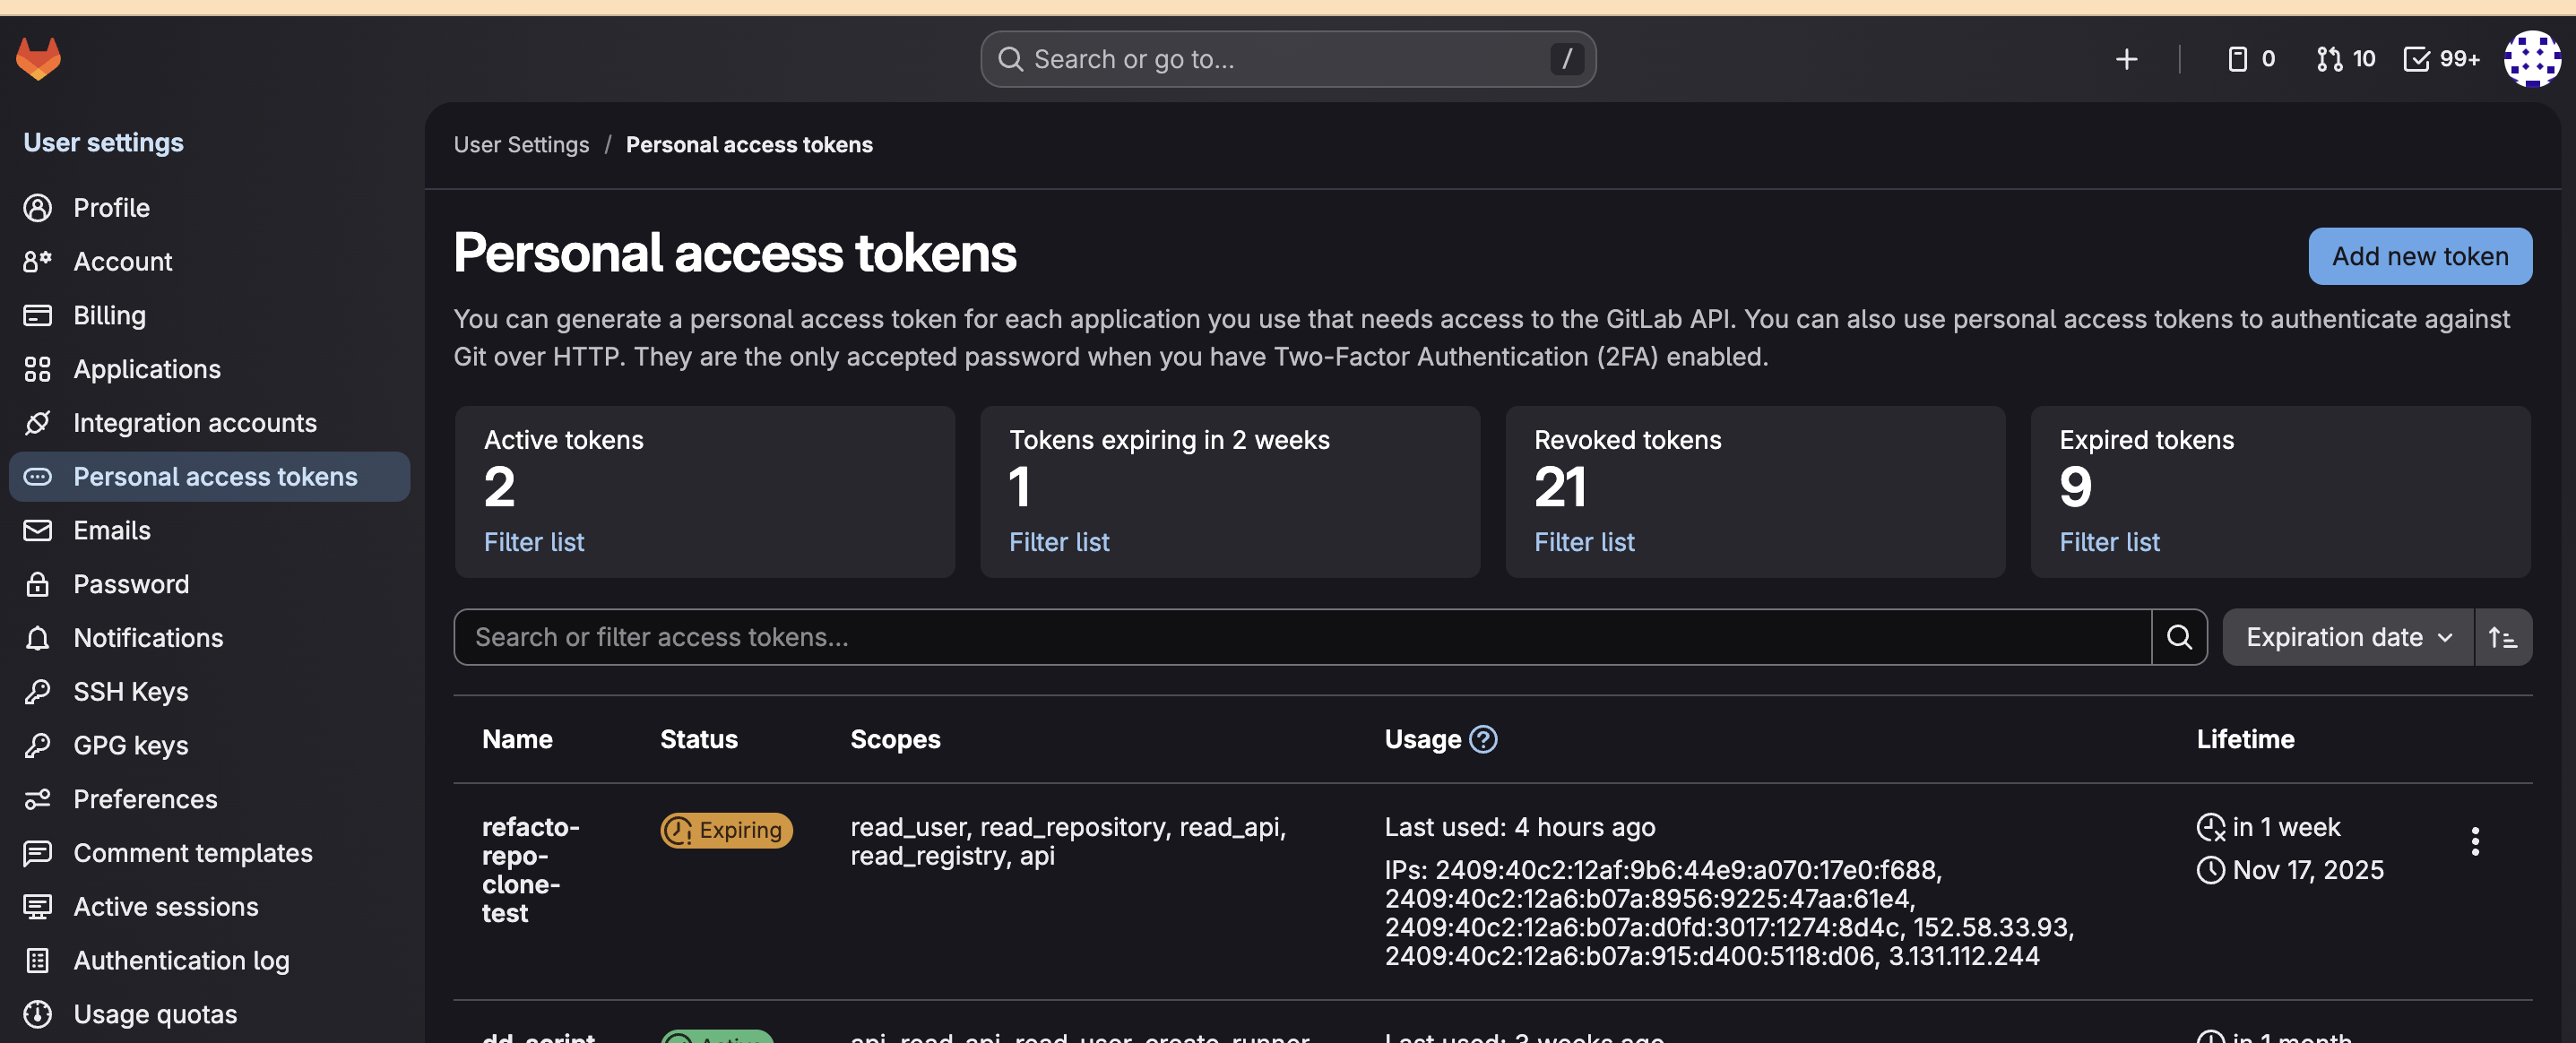The height and width of the screenshot is (1043, 2576).
Task: Click the user avatar in top bar
Action: pyautogui.click(x=2531, y=59)
